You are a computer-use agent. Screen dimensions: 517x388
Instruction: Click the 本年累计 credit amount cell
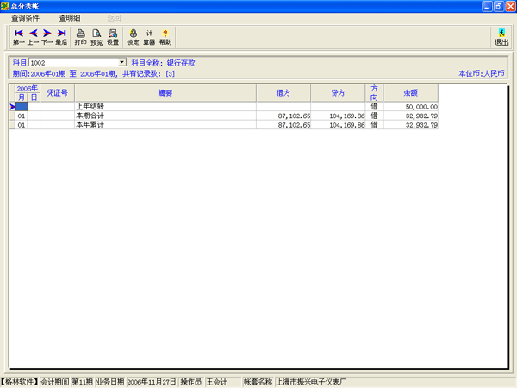(338, 125)
